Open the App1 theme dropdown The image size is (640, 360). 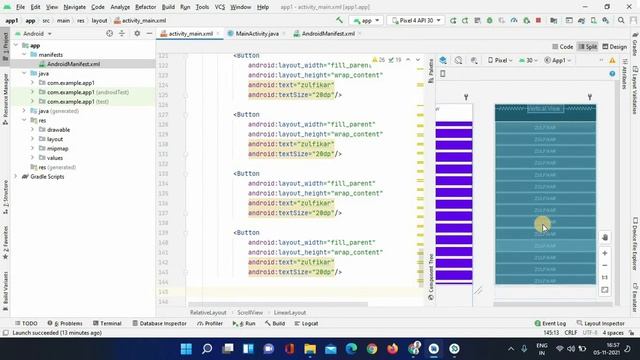tap(558, 60)
